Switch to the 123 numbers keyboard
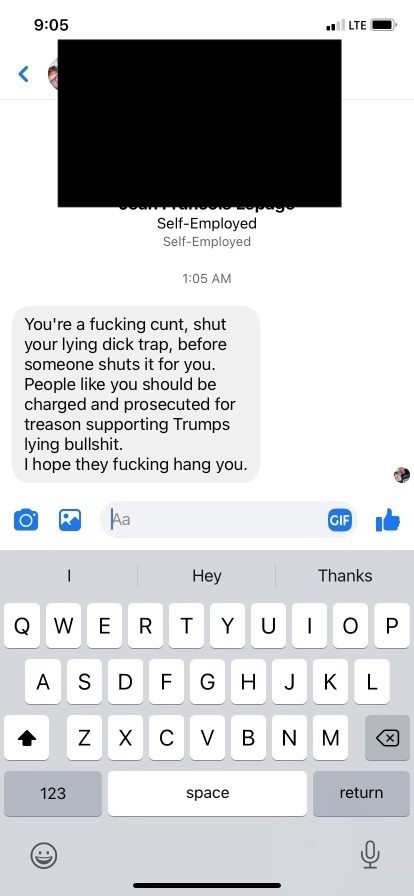This screenshot has height=896, width=414. point(53,793)
